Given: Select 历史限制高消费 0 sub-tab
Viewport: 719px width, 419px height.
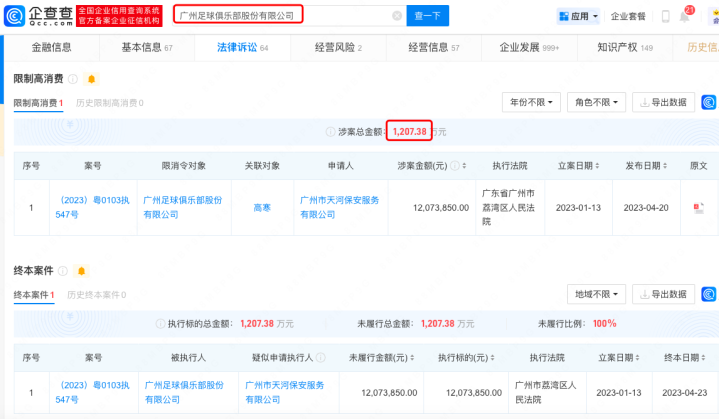Looking at the screenshot, I should coord(110,103).
